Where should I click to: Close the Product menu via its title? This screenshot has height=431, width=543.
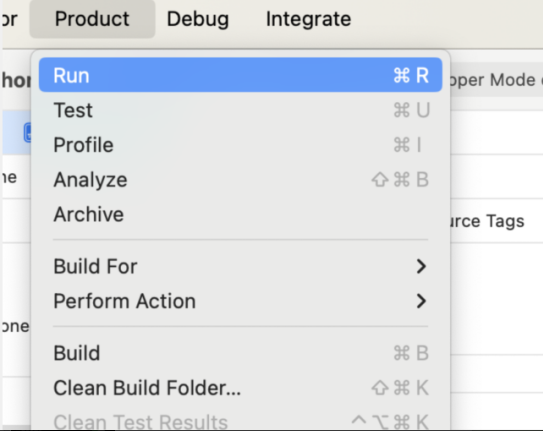(92, 19)
